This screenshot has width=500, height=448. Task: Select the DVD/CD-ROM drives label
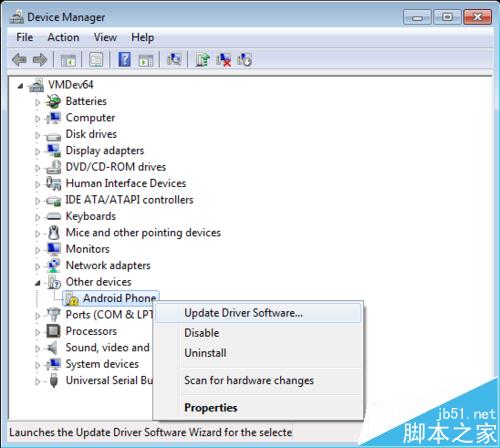pyautogui.click(x=116, y=167)
